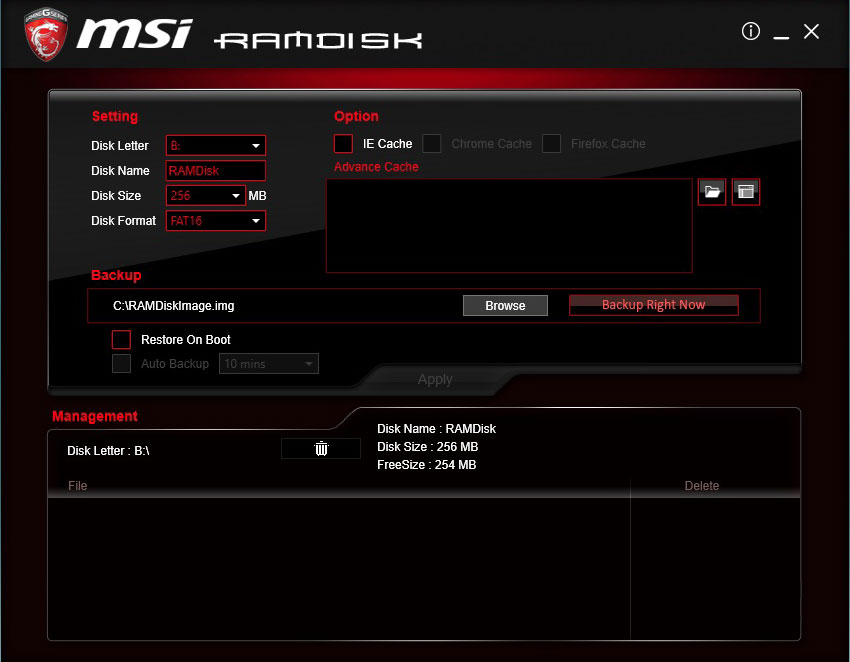Toggle the Firefox Cache checkbox
The height and width of the screenshot is (662, 850).
(x=551, y=144)
